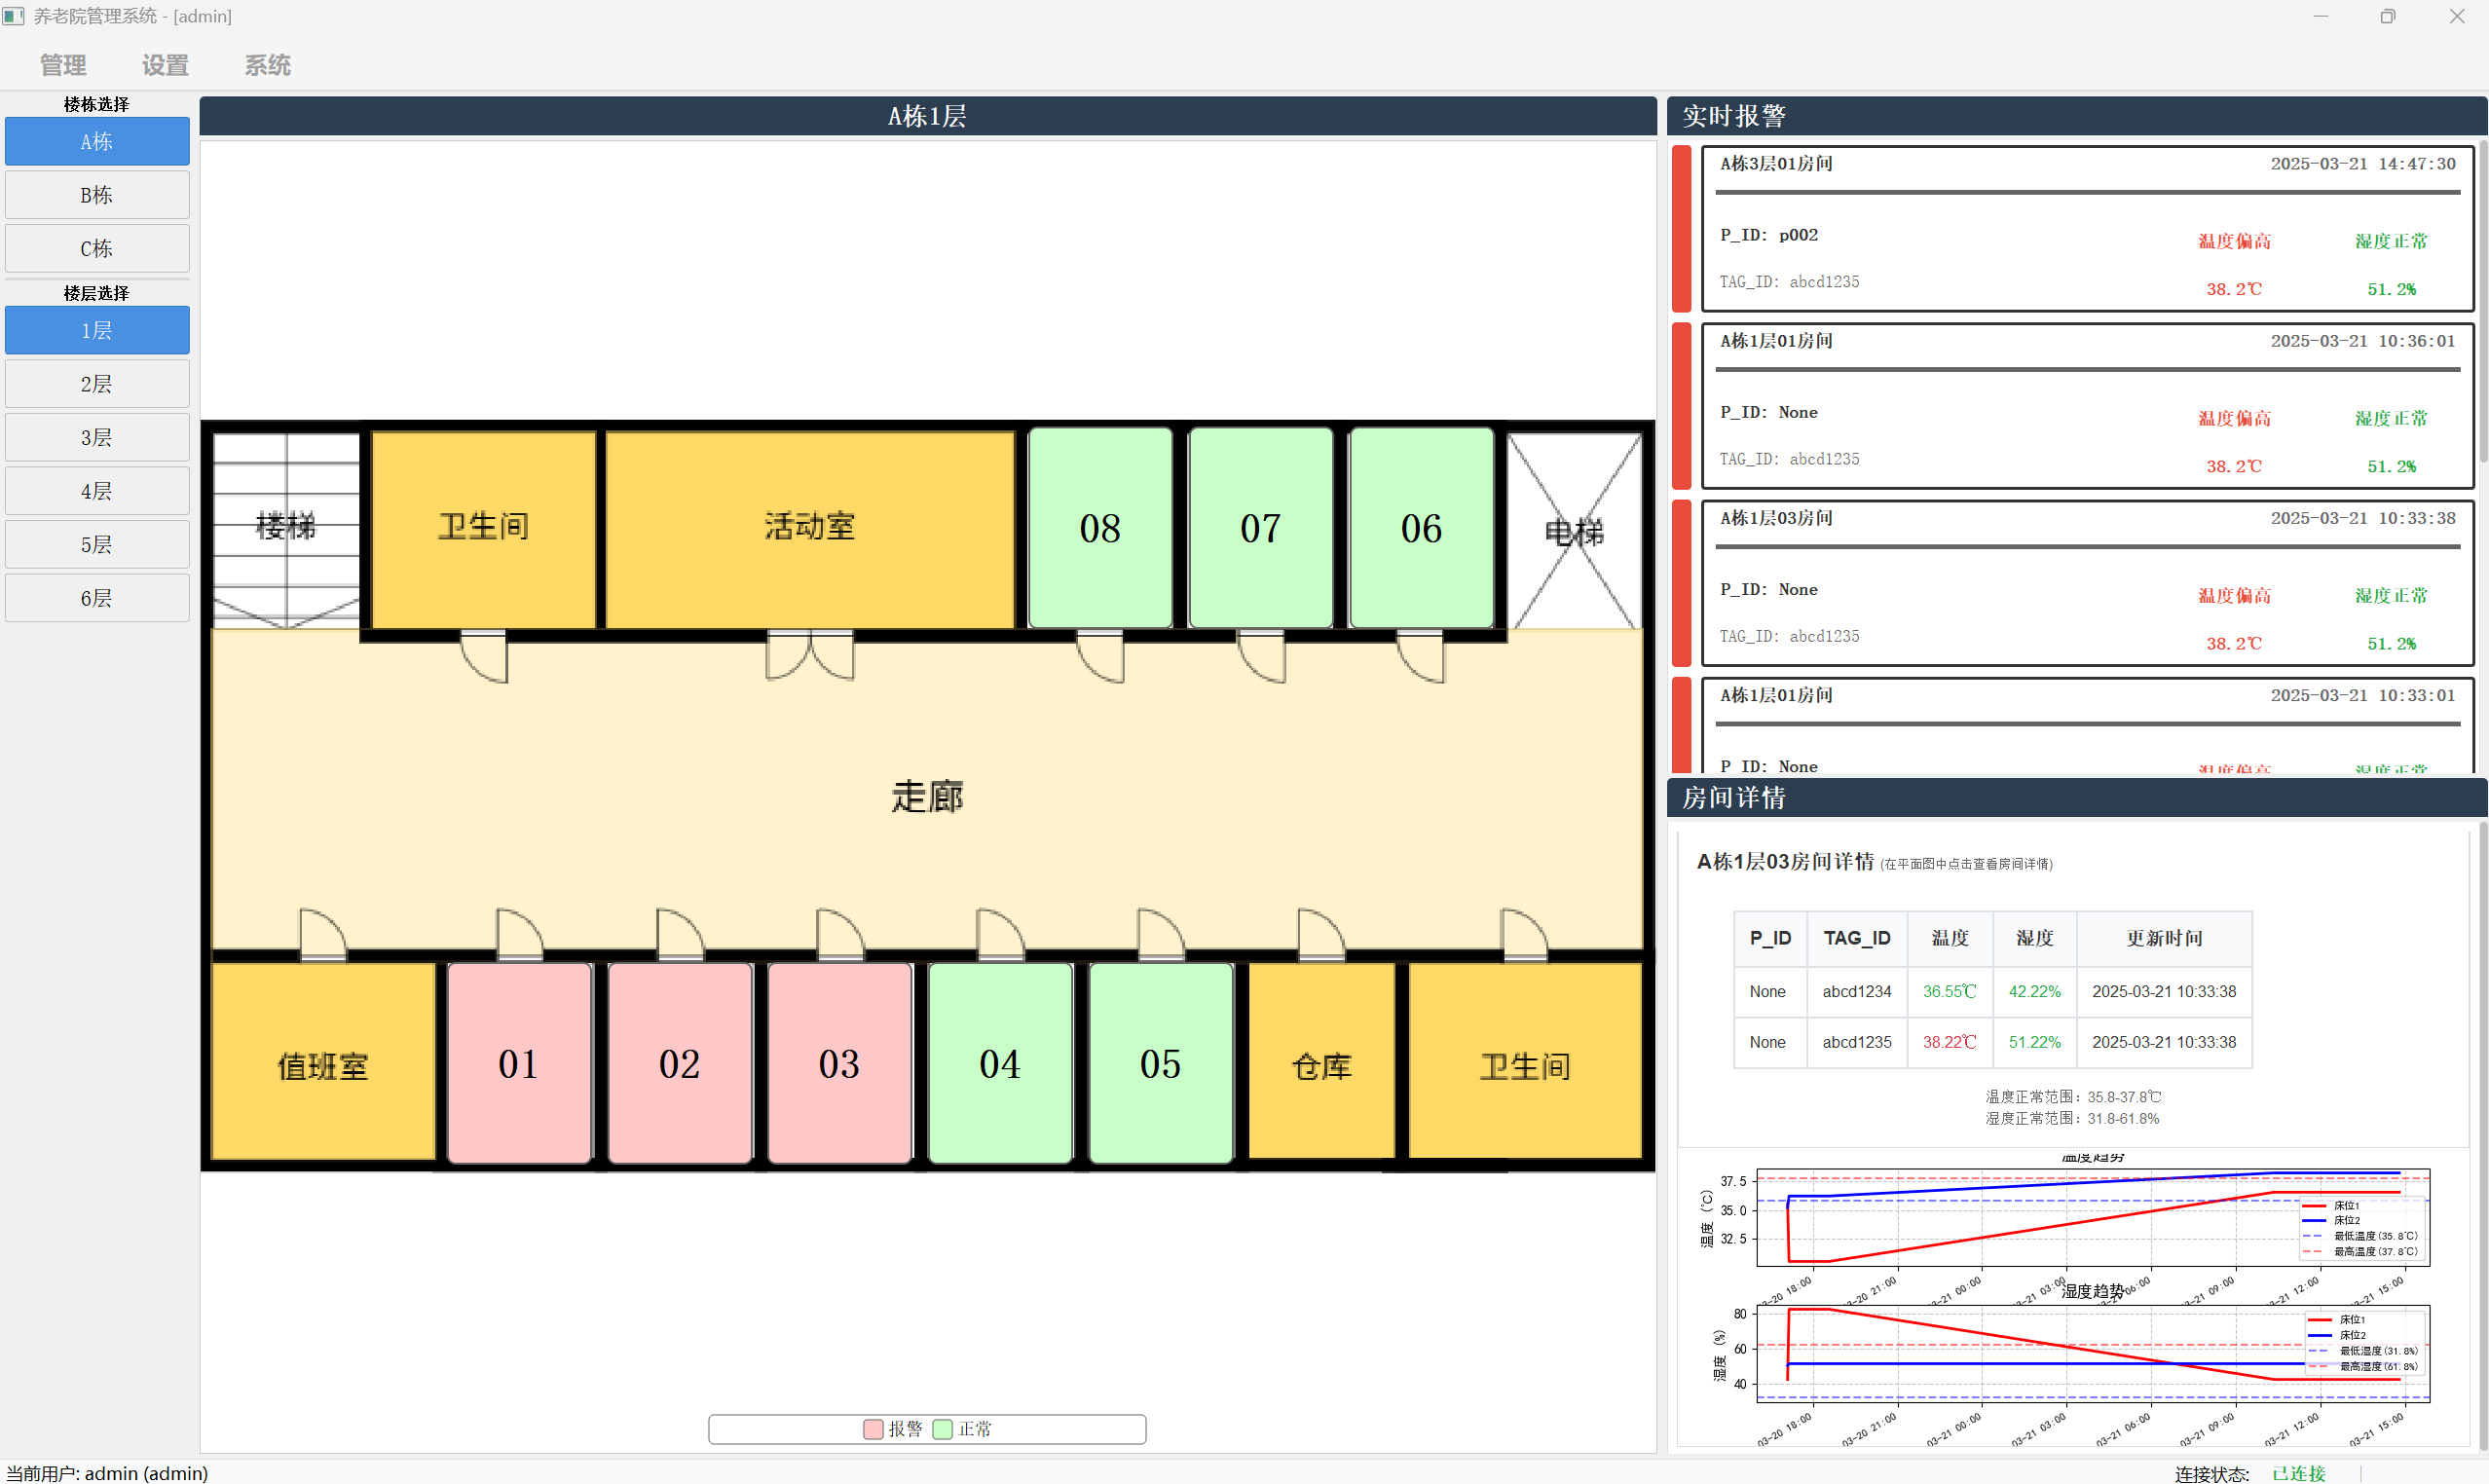Open the 设置 menu
Screen dimensions: 2489x1484
point(165,65)
